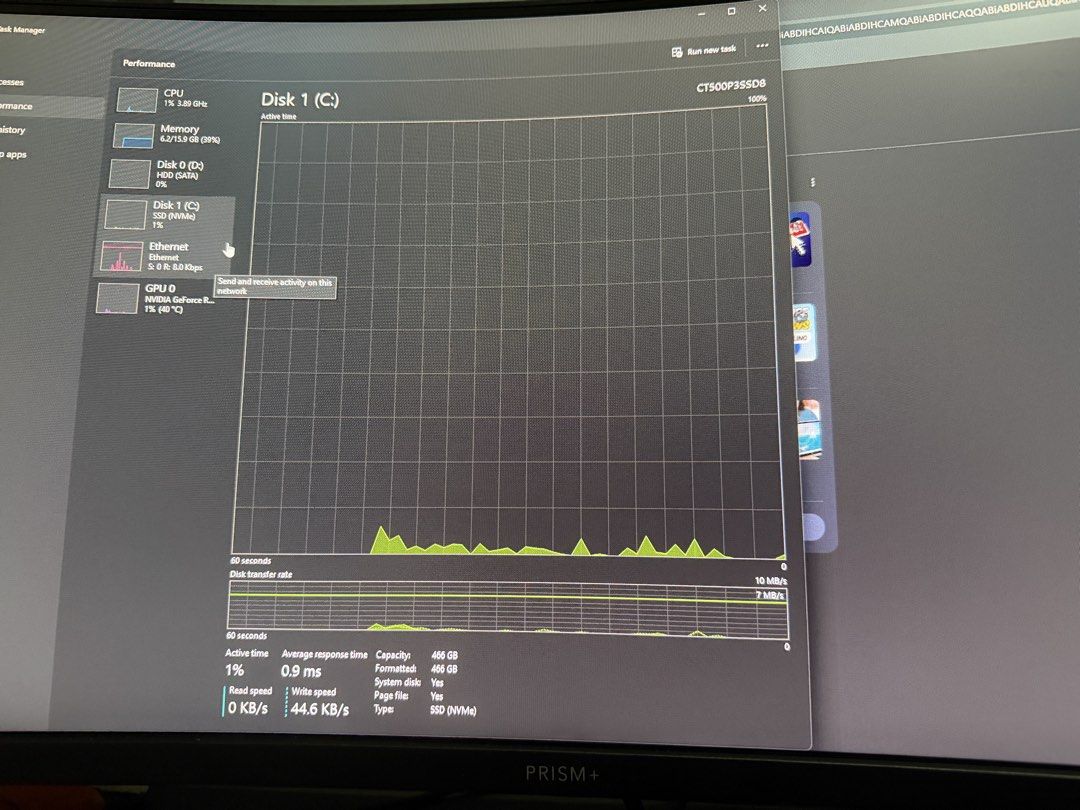This screenshot has height=810, width=1080.
Task: Click the Performance page header
Action: pos(149,63)
